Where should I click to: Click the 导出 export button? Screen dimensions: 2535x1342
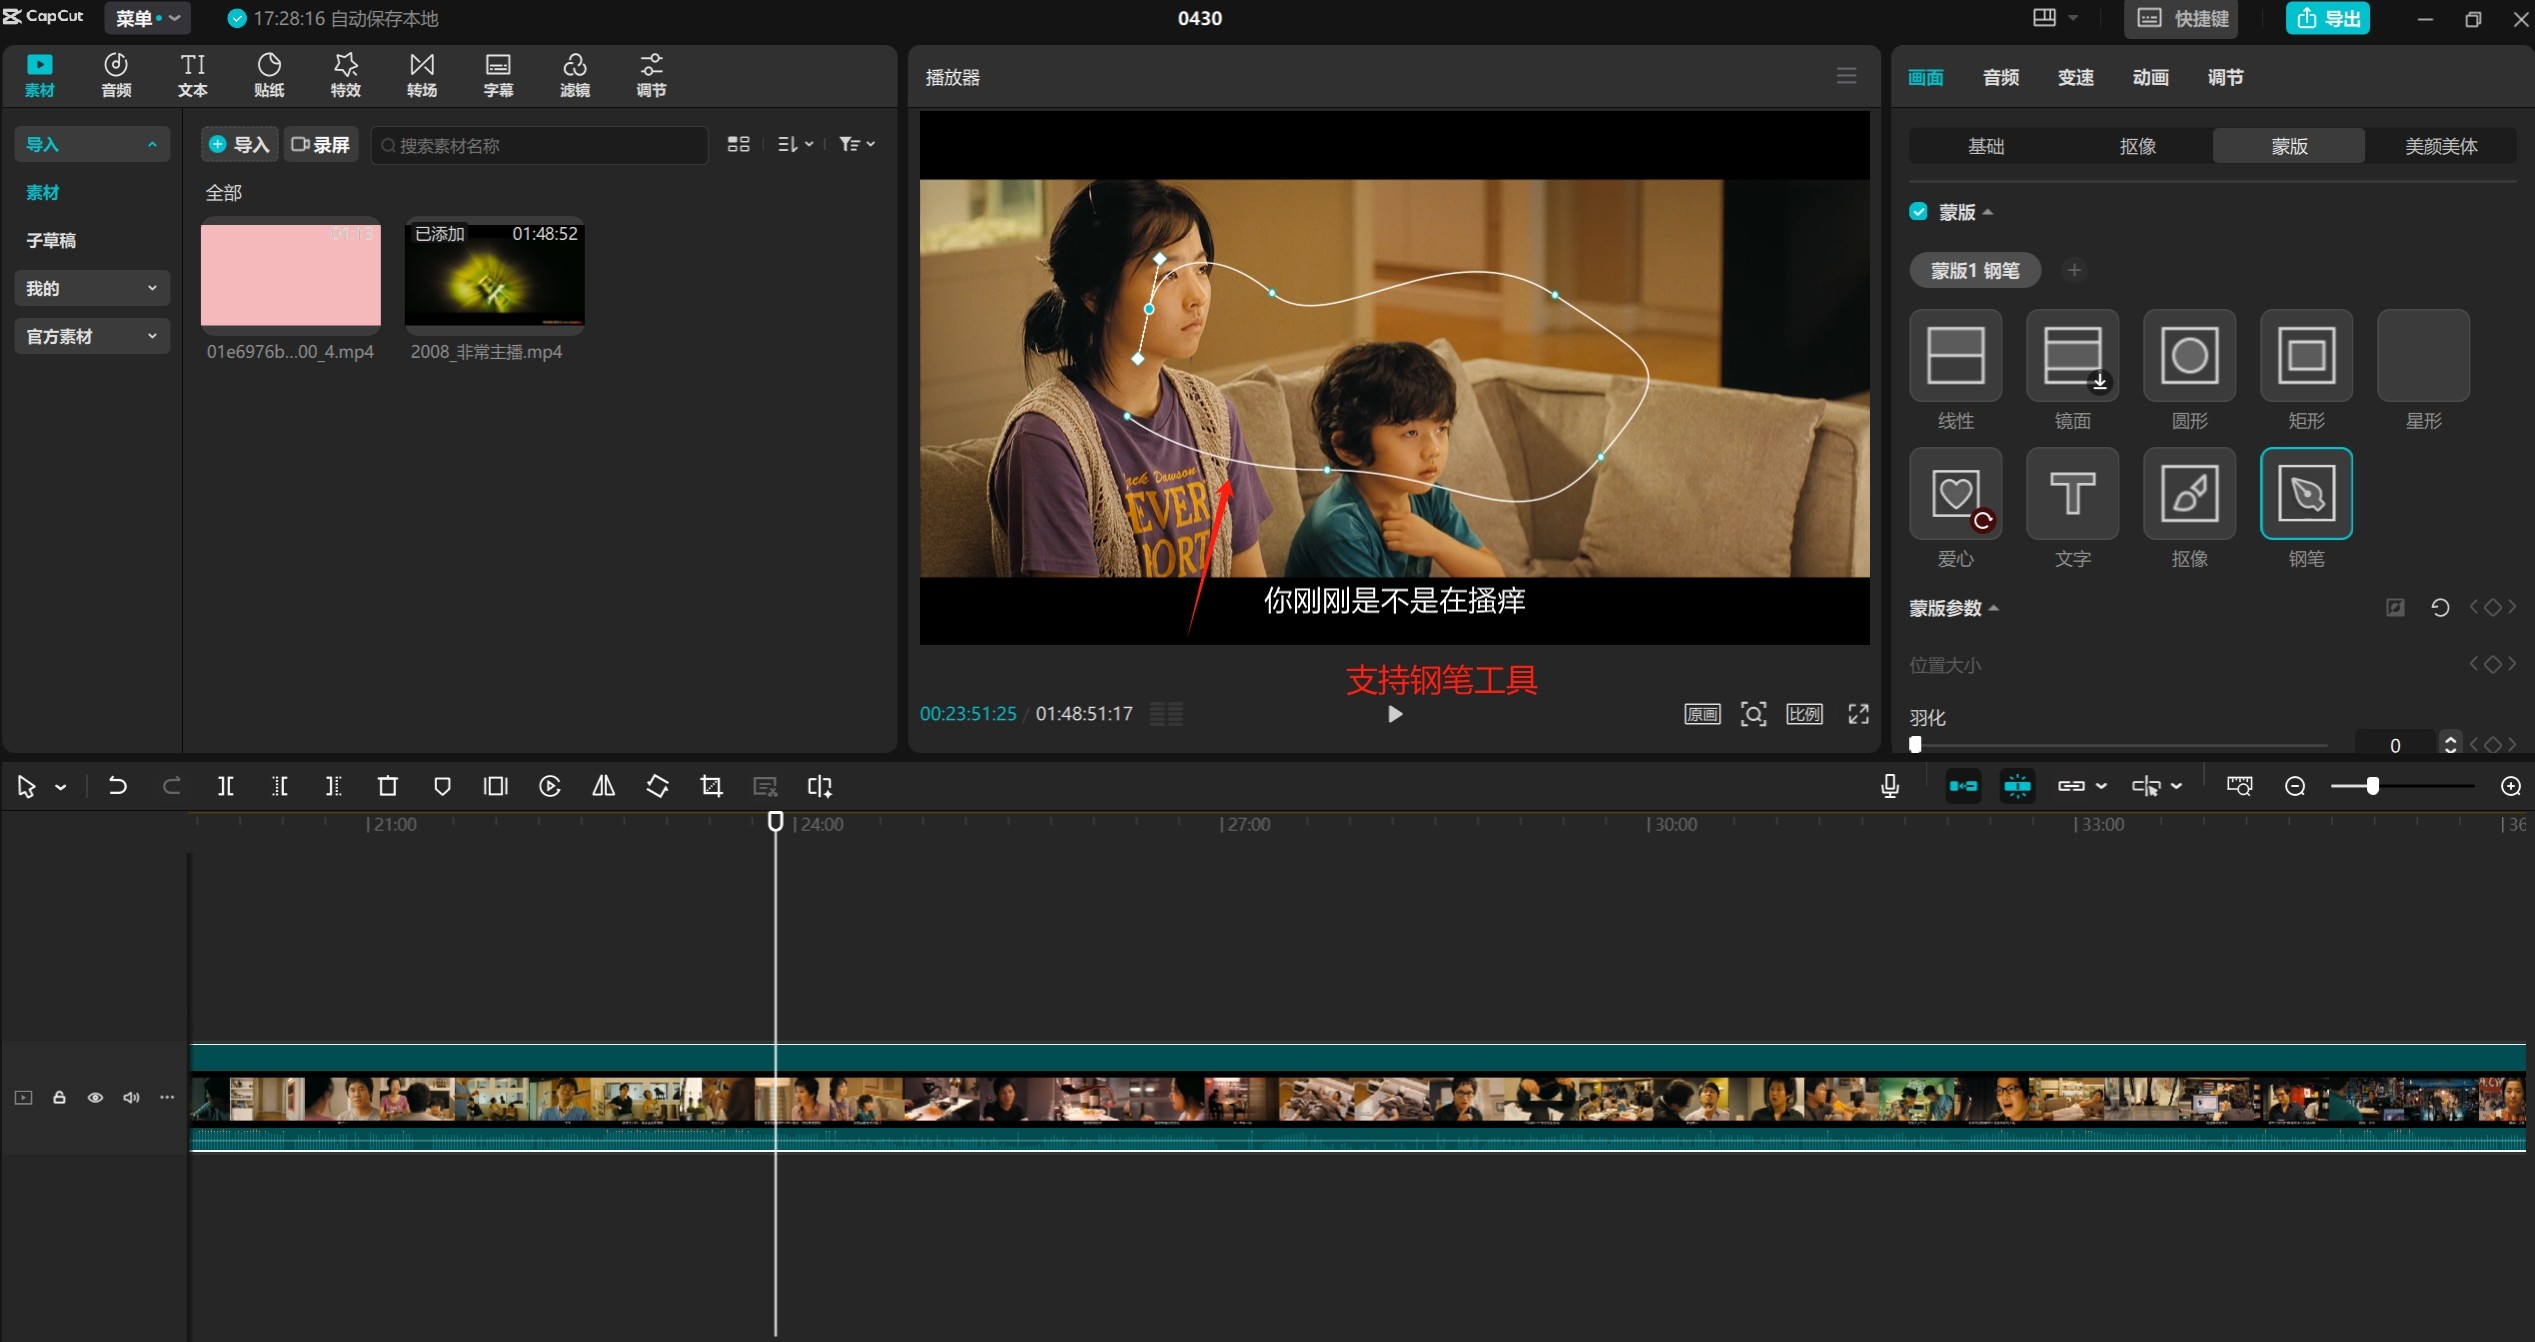[x=2327, y=18]
